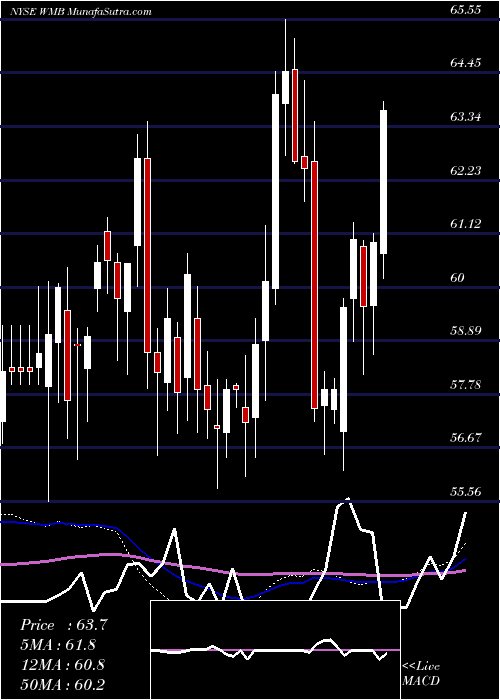Click the Price : 63.7 readout
Image resolution: width=500 pixels, height=700 pixels.
63,625
